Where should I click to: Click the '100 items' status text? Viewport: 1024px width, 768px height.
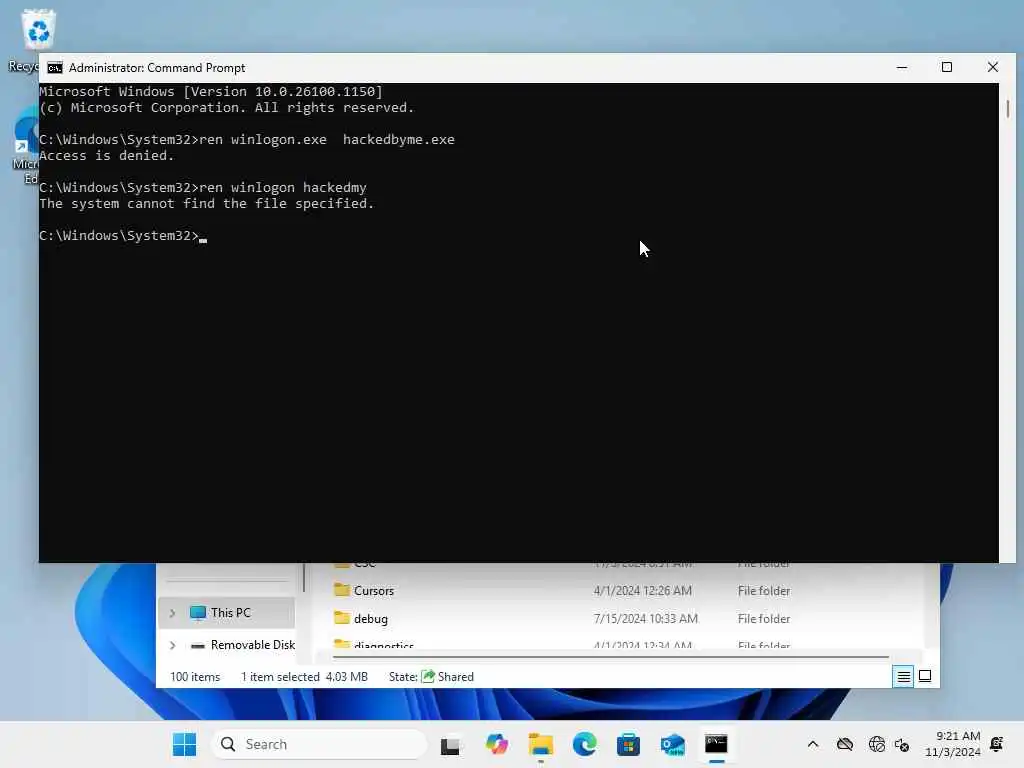[x=195, y=677]
